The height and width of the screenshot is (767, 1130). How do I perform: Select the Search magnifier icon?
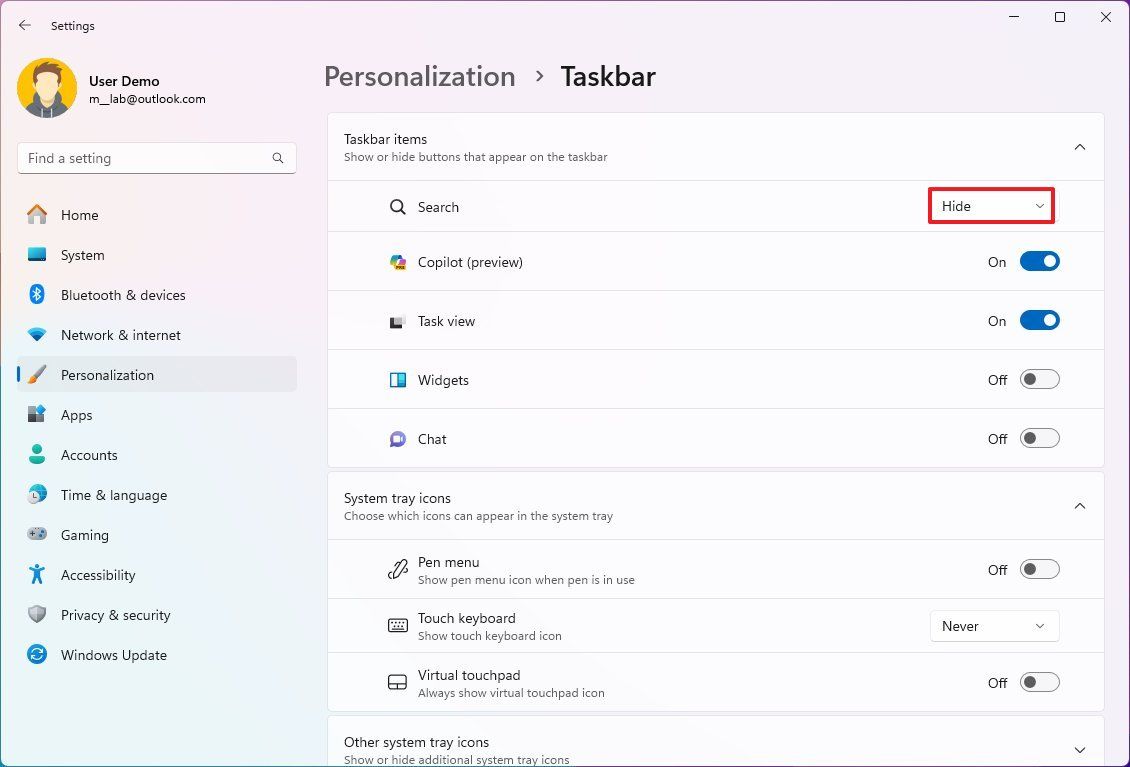397,207
